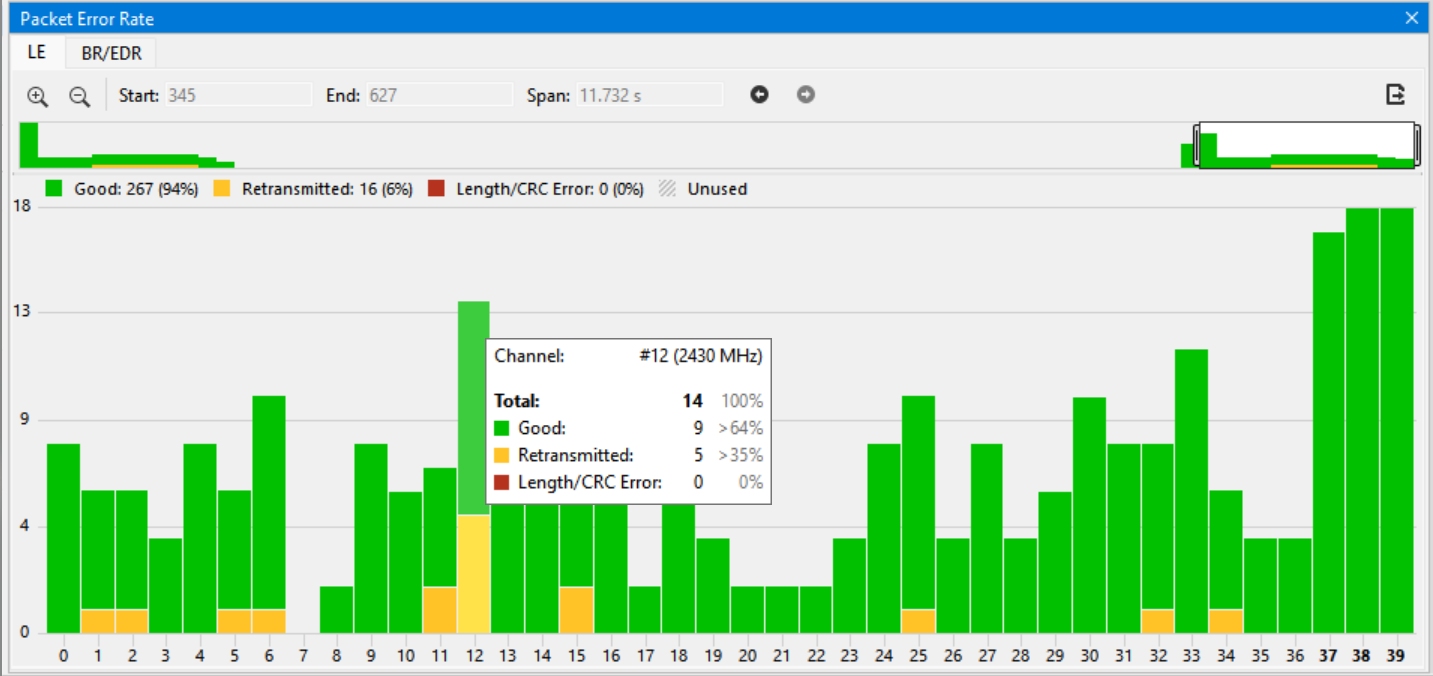Click the green bar for channel 37
The image size is (1433, 676).
click(1329, 432)
